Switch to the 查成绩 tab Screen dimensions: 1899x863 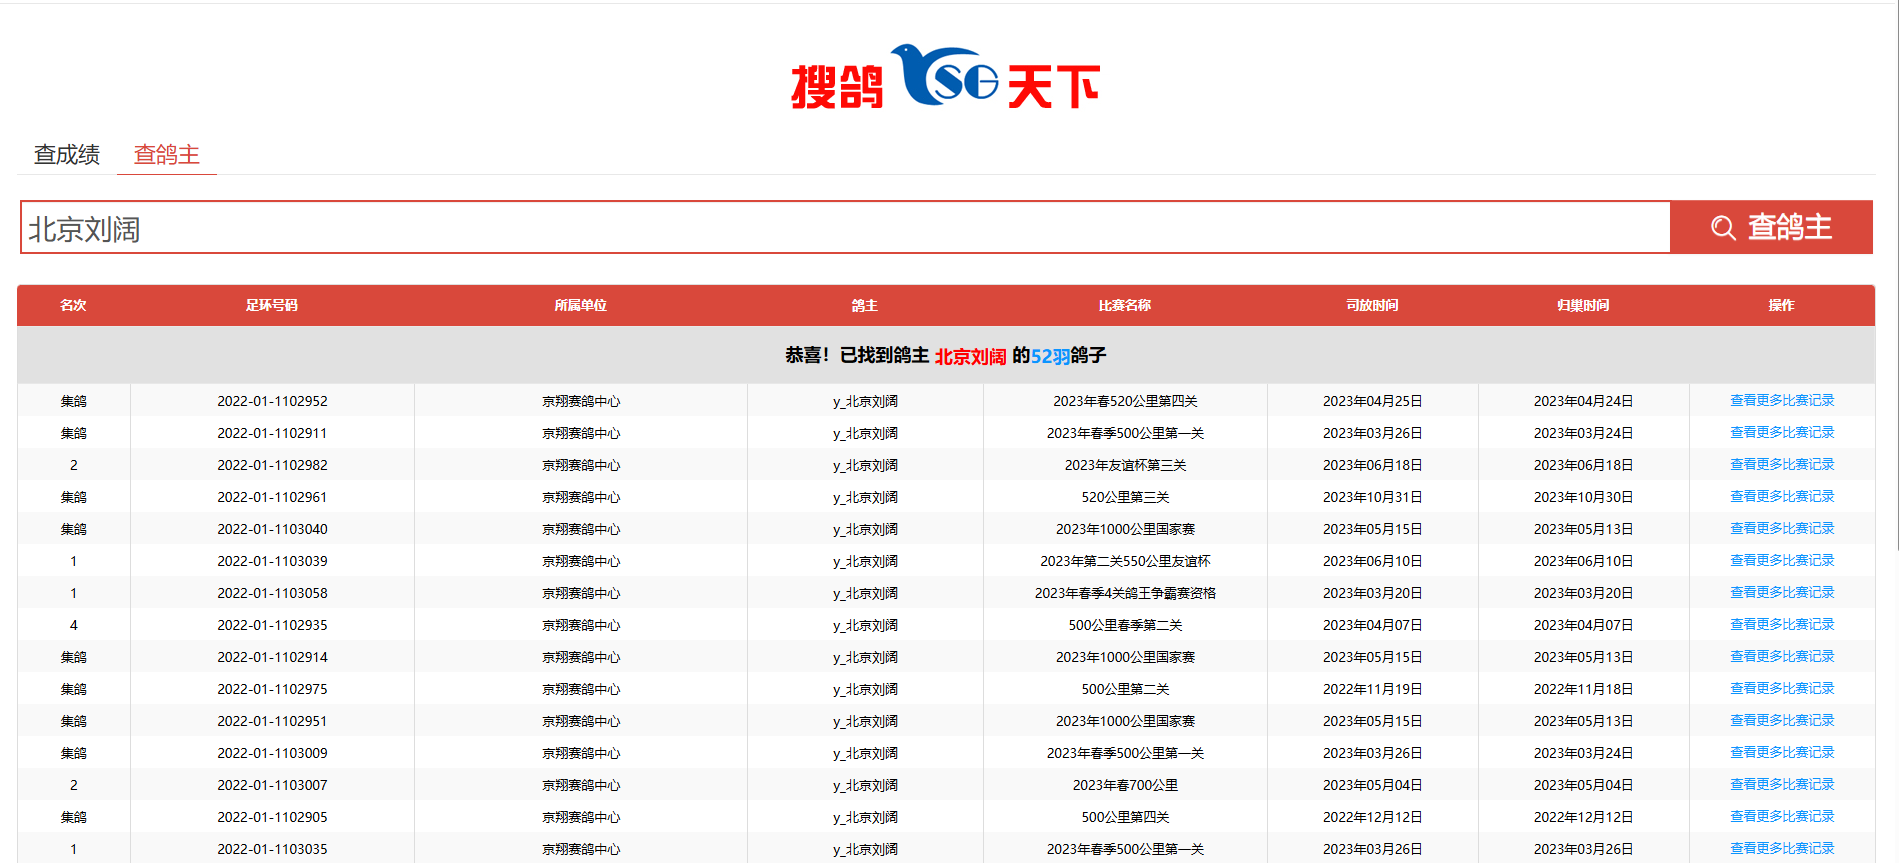(x=67, y=155)
